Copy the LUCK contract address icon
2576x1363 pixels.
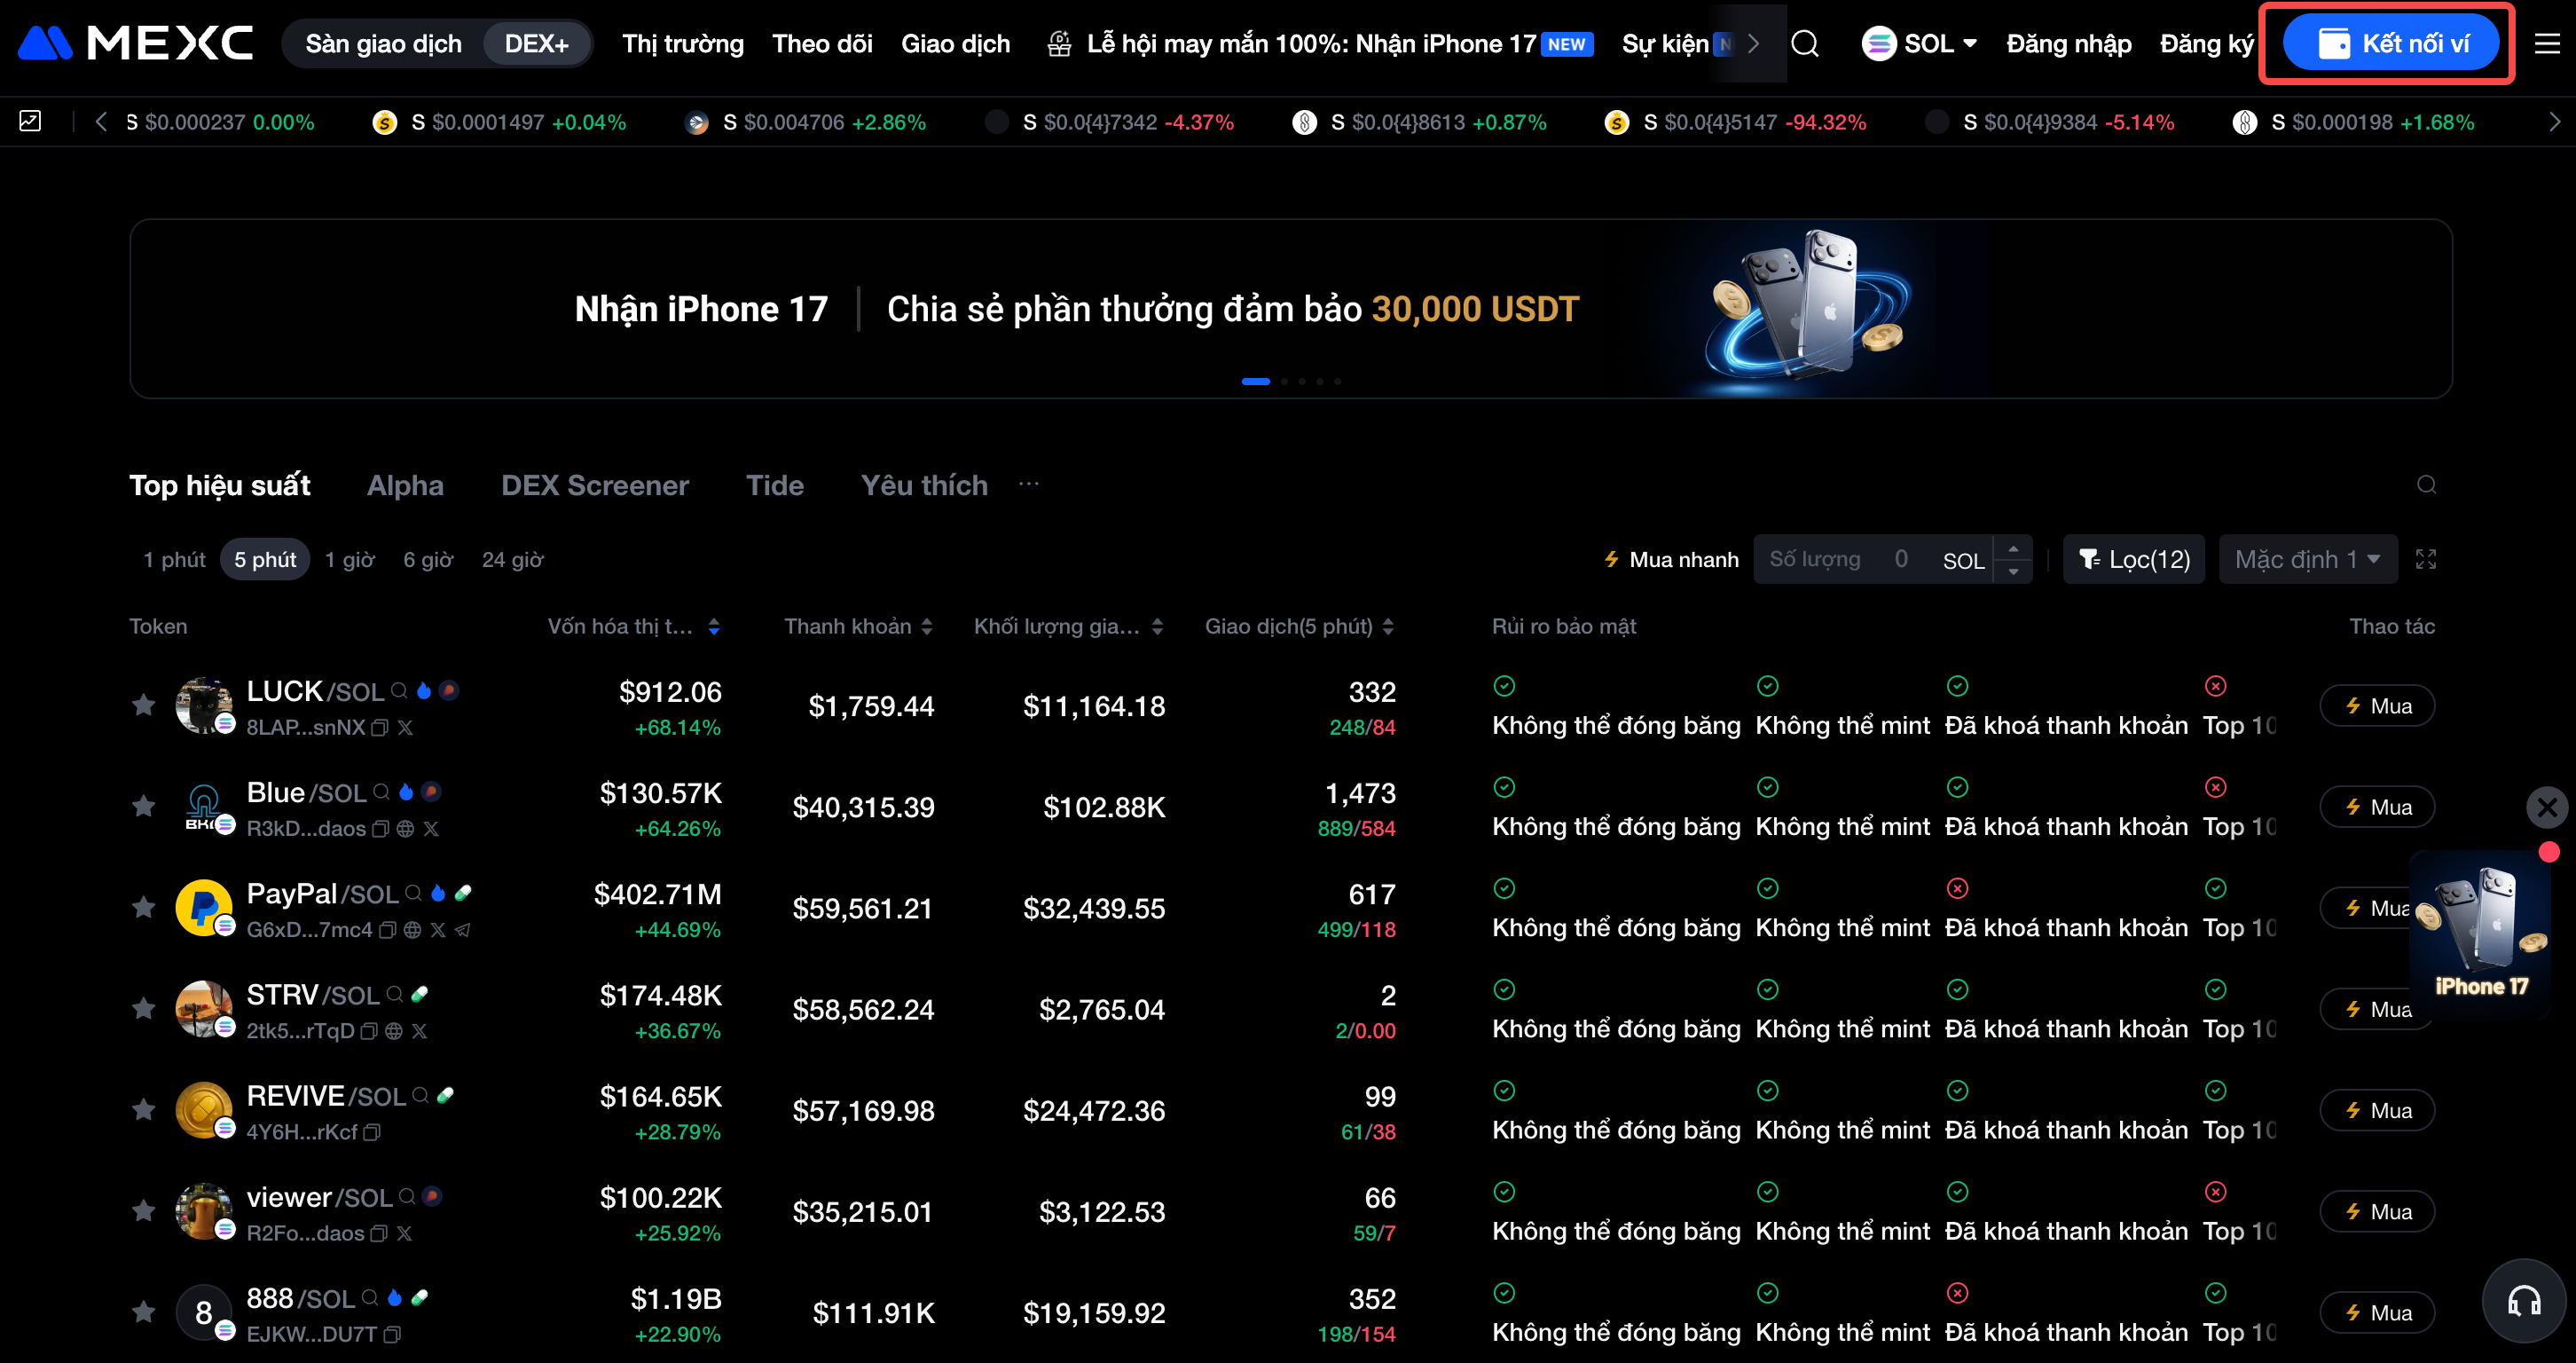tap(380, 728)
